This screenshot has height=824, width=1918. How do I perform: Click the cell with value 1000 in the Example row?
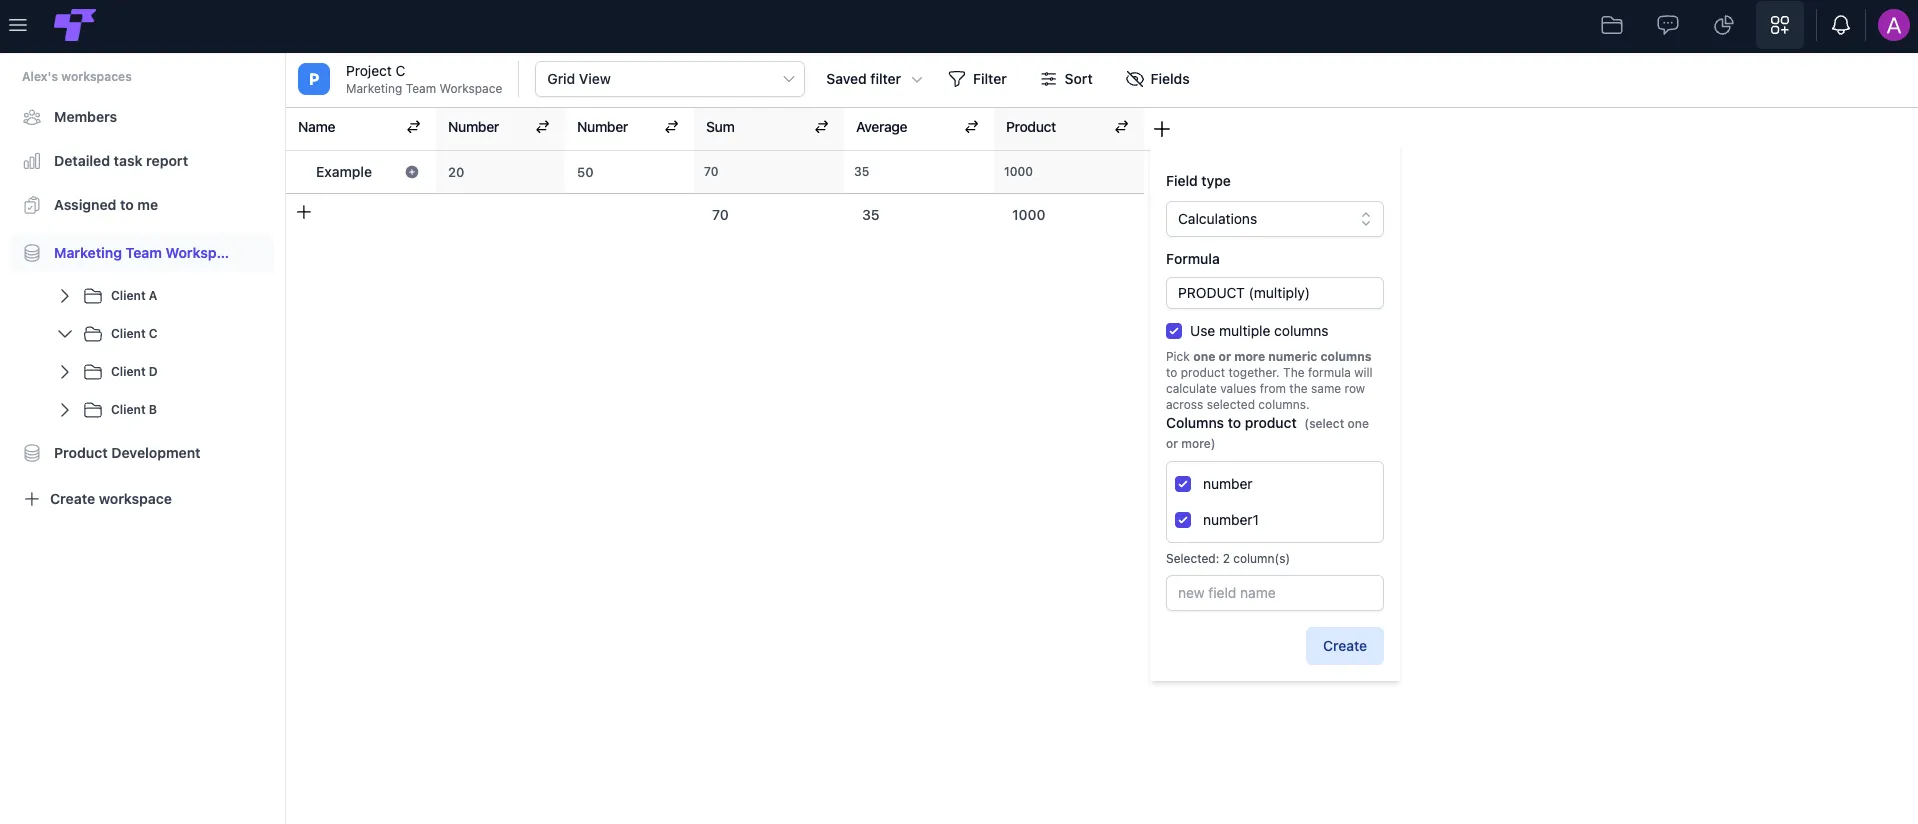pos(1069,172)
